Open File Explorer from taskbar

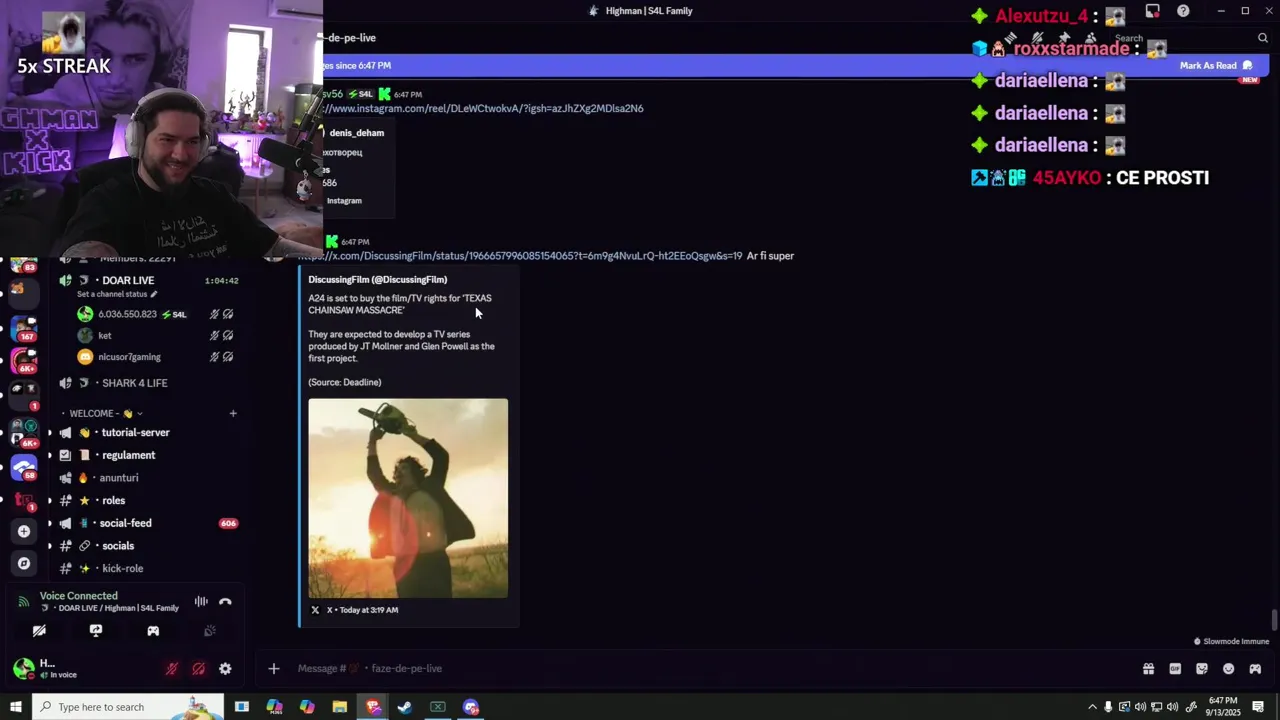pyautogui.click(x=340, y=707)
